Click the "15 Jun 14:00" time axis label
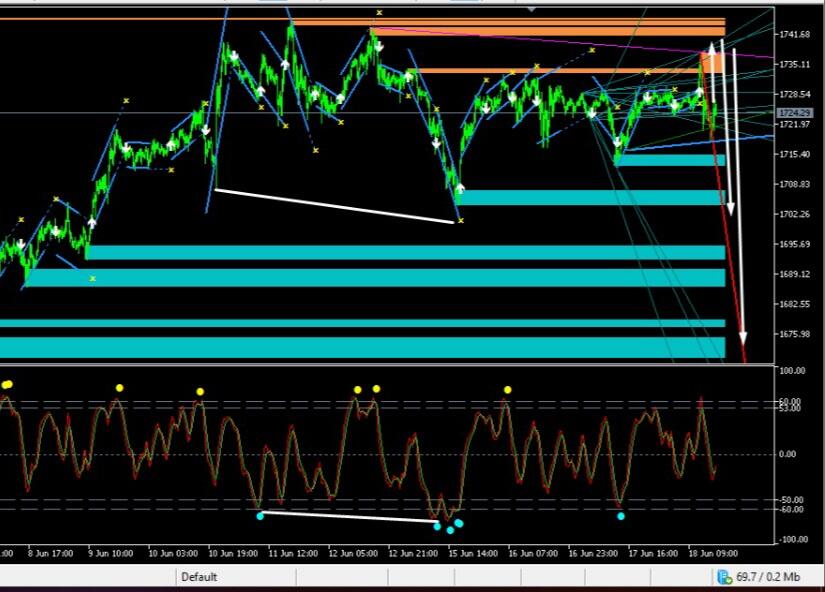The height and width of the screenshot is (592, 825). (473, 554)
